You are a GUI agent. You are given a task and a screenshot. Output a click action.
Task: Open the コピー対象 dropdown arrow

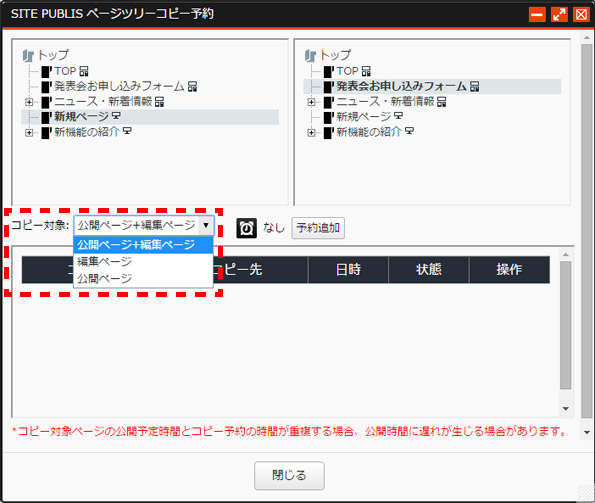click(x=206, y=225)
